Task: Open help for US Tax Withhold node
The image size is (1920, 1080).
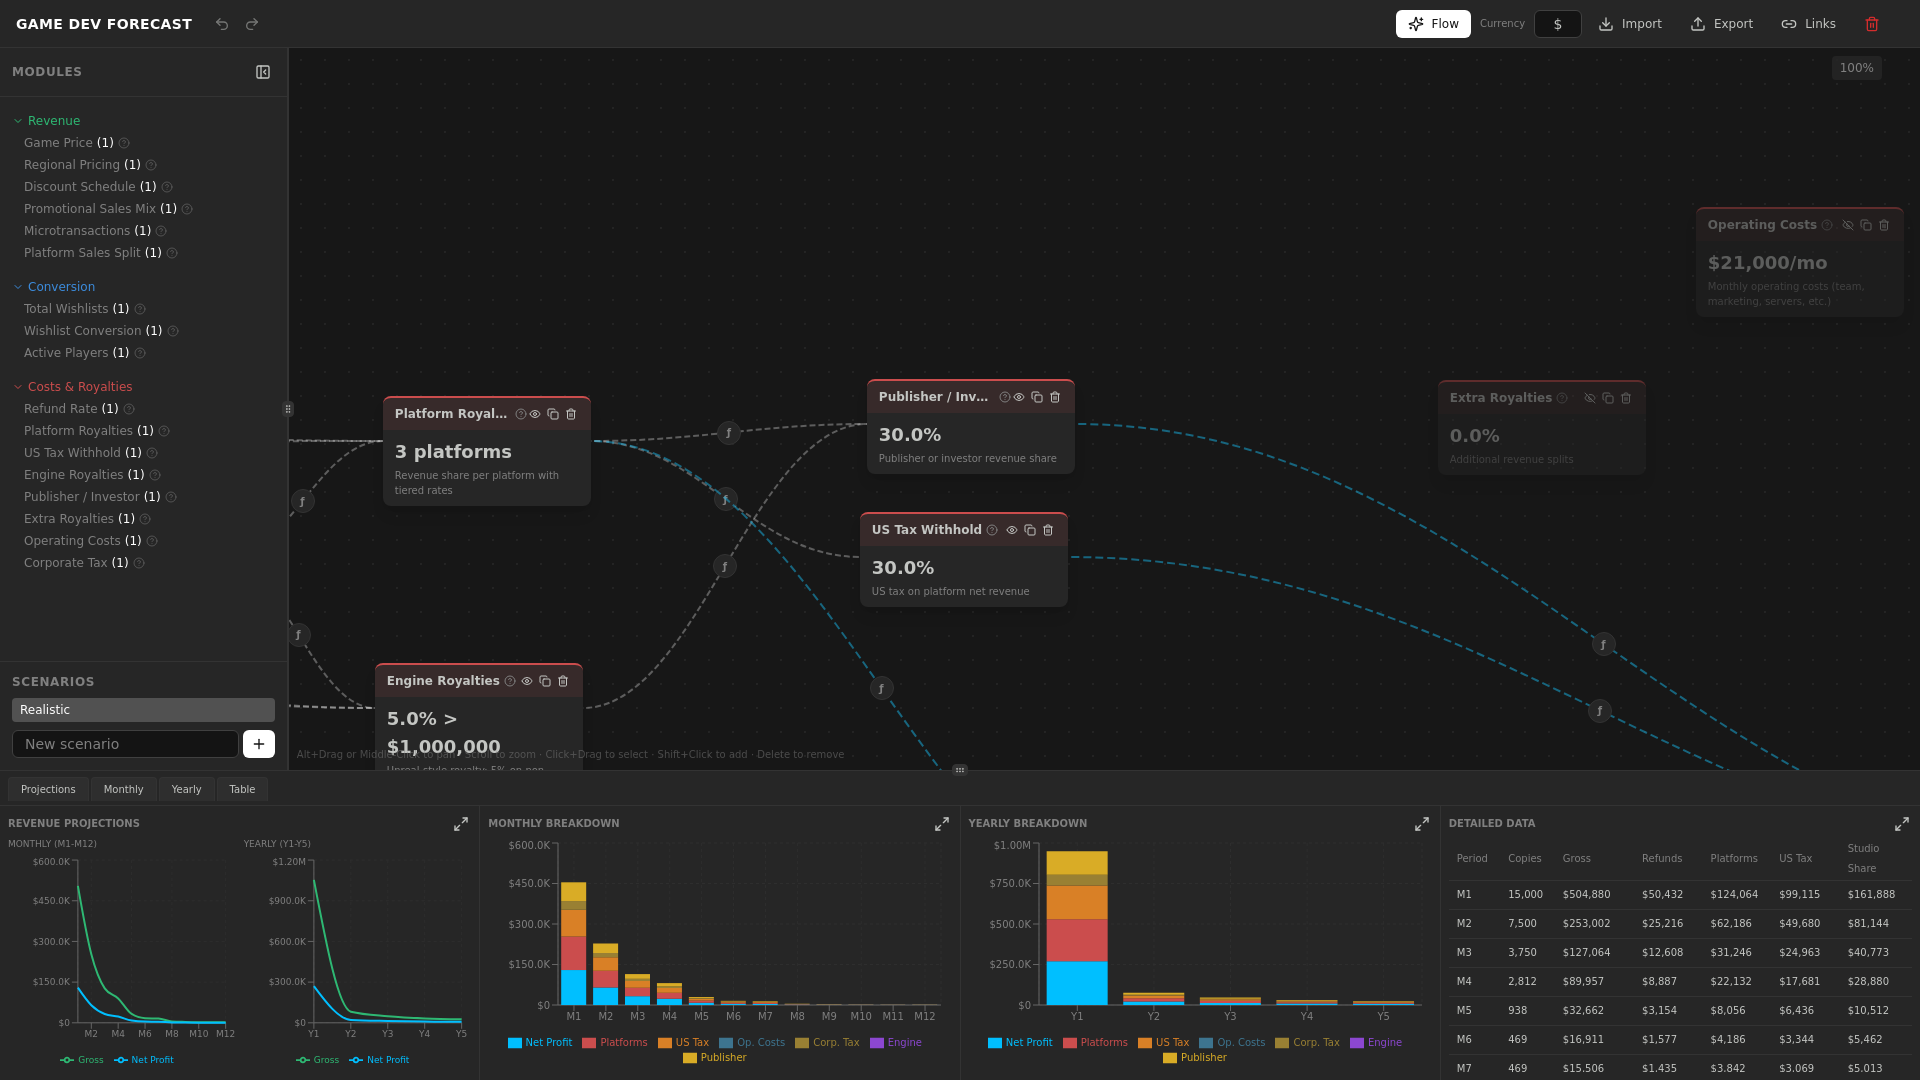Action: coord(992,530)
